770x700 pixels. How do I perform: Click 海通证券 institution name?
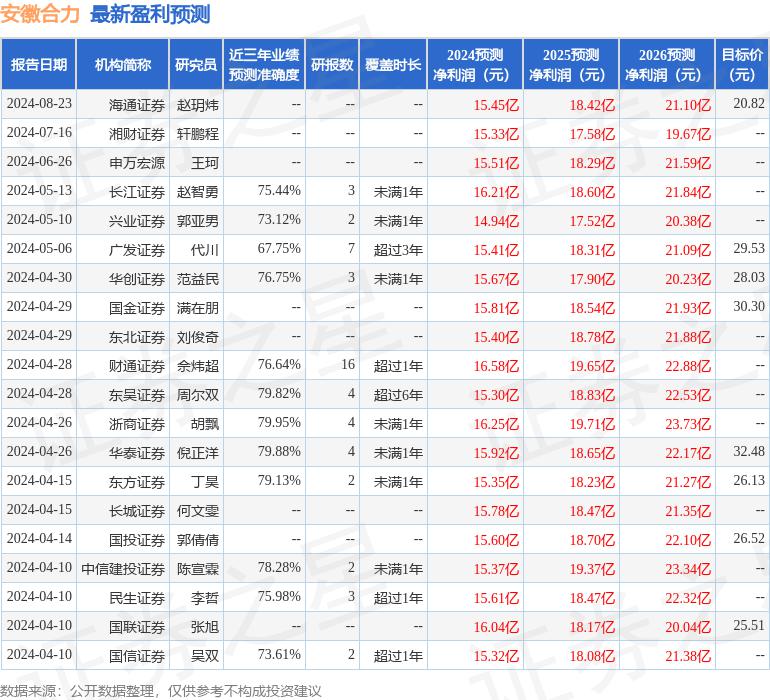[x=137, y=105]
